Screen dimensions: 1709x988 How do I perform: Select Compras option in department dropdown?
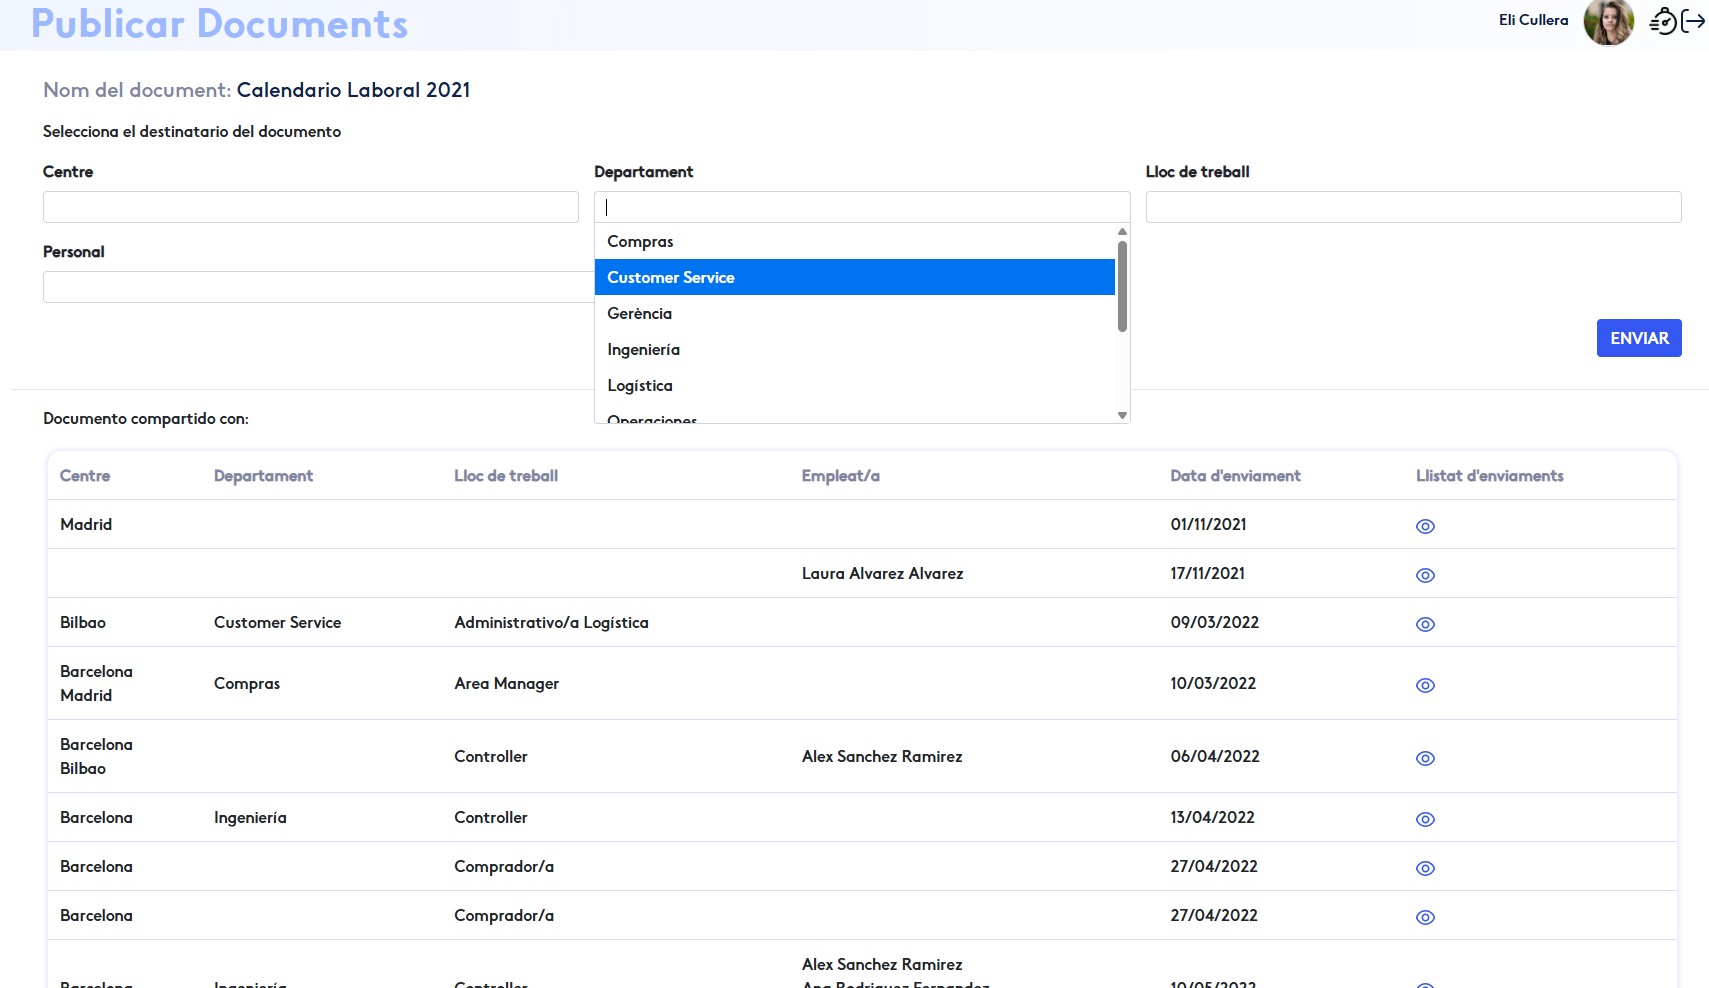click(640, 241)
